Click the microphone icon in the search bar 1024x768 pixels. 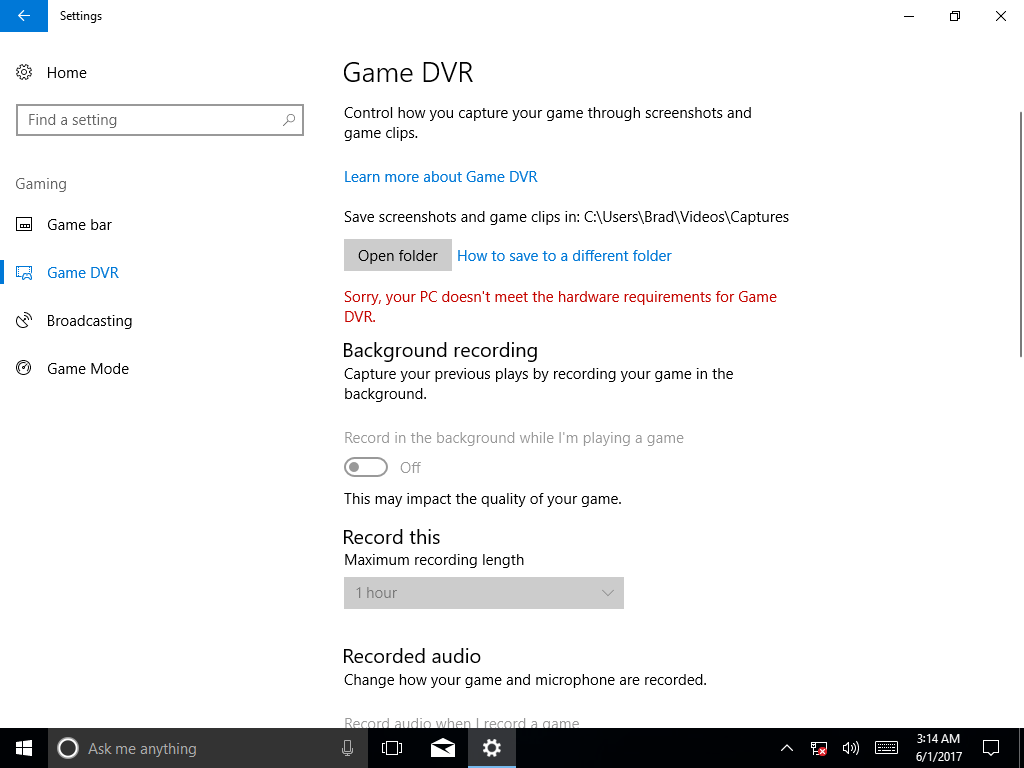[347, 748]
